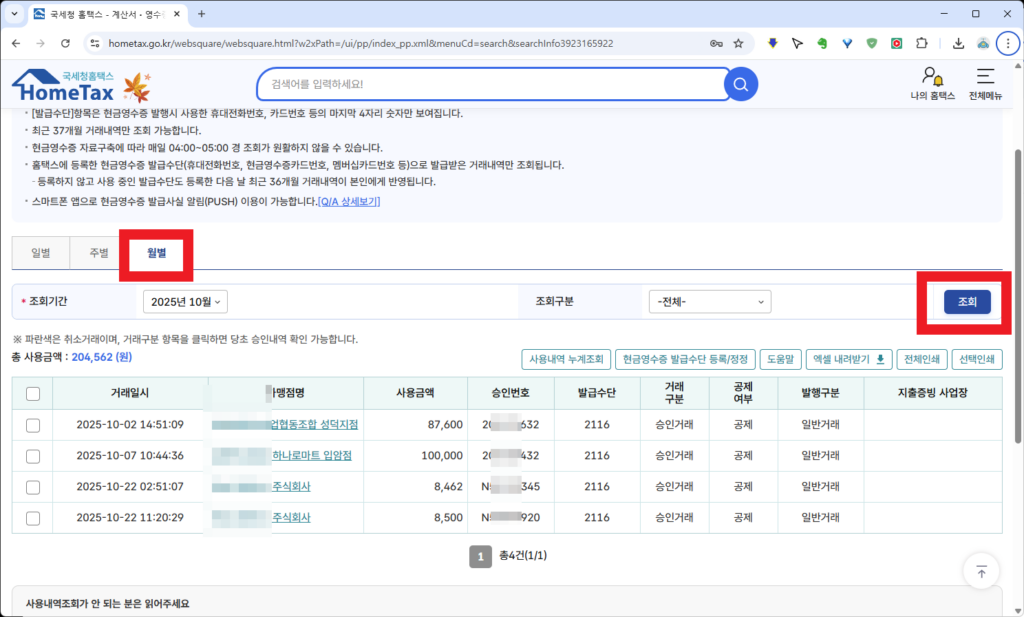Open 나의 홈택스 user icon
The image size is (1024, 617).
coord(932,79)
